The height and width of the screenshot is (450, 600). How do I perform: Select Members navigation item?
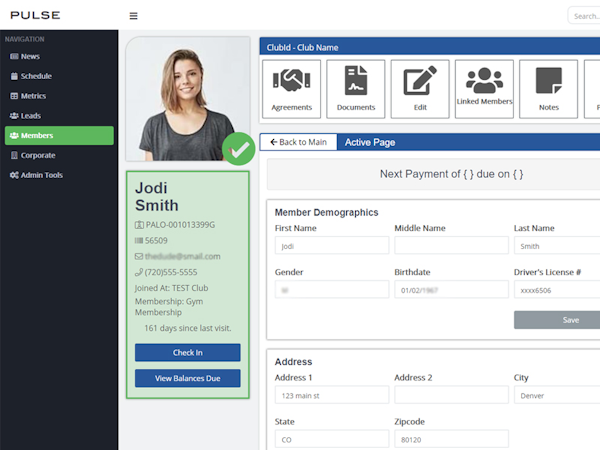(59, 135)
